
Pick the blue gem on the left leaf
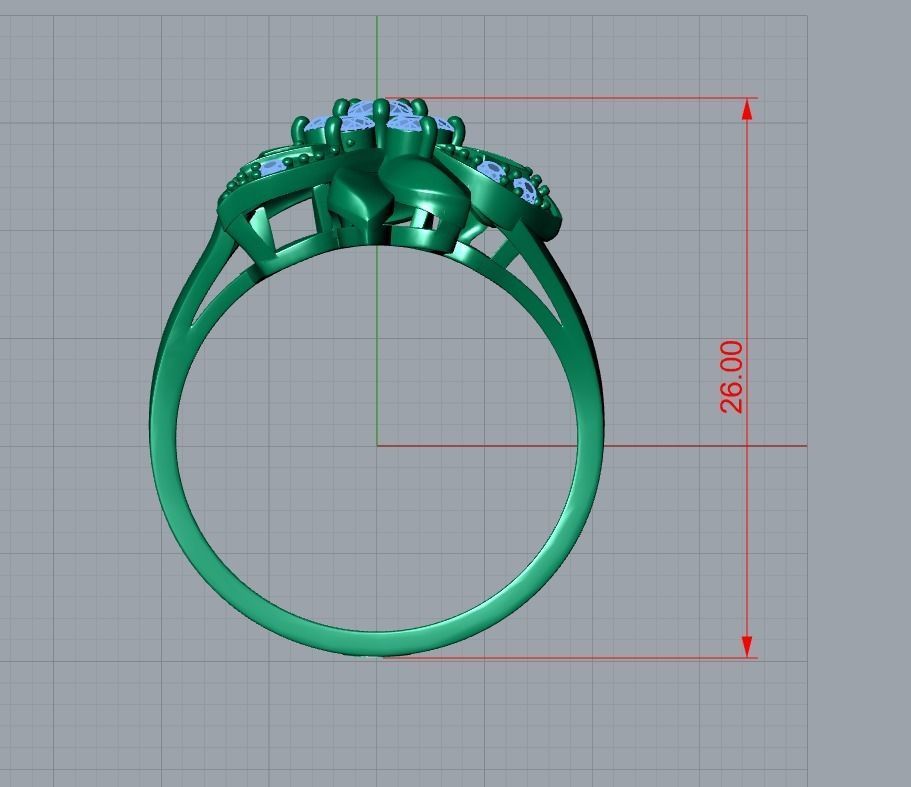(272, 168)
